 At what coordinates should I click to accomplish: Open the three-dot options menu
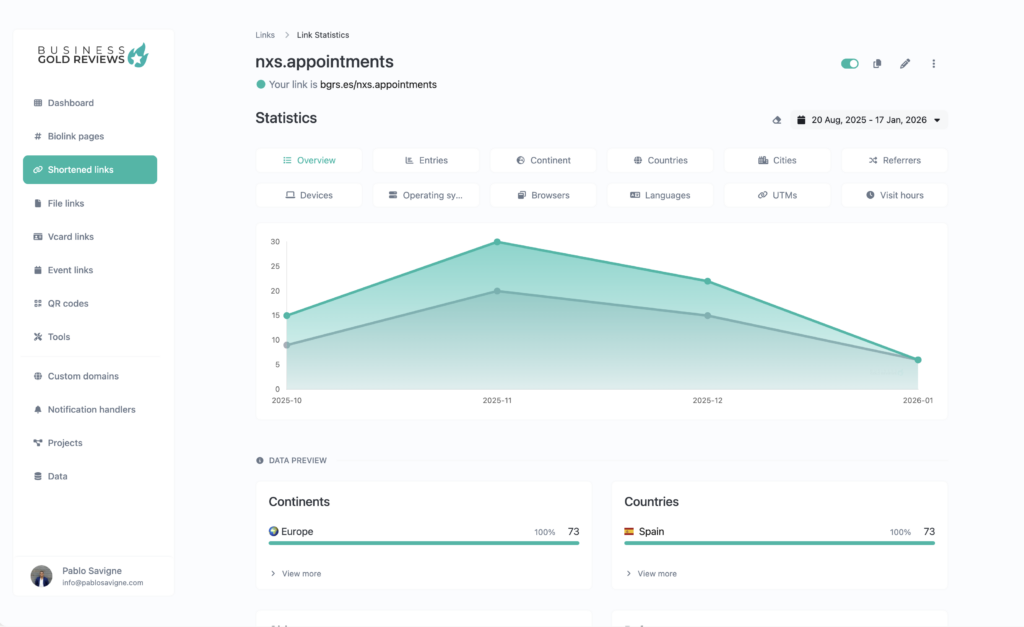click(934, 64)
